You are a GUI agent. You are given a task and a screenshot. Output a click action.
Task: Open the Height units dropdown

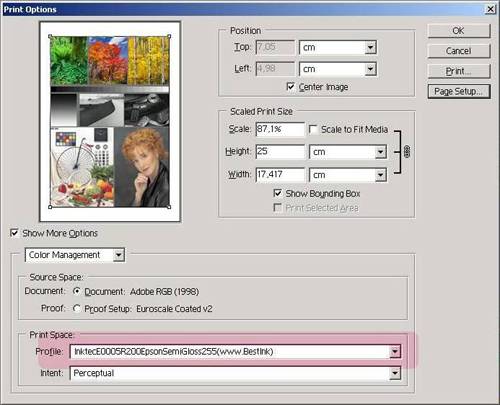pyautogui.click(x=348, y=152)
